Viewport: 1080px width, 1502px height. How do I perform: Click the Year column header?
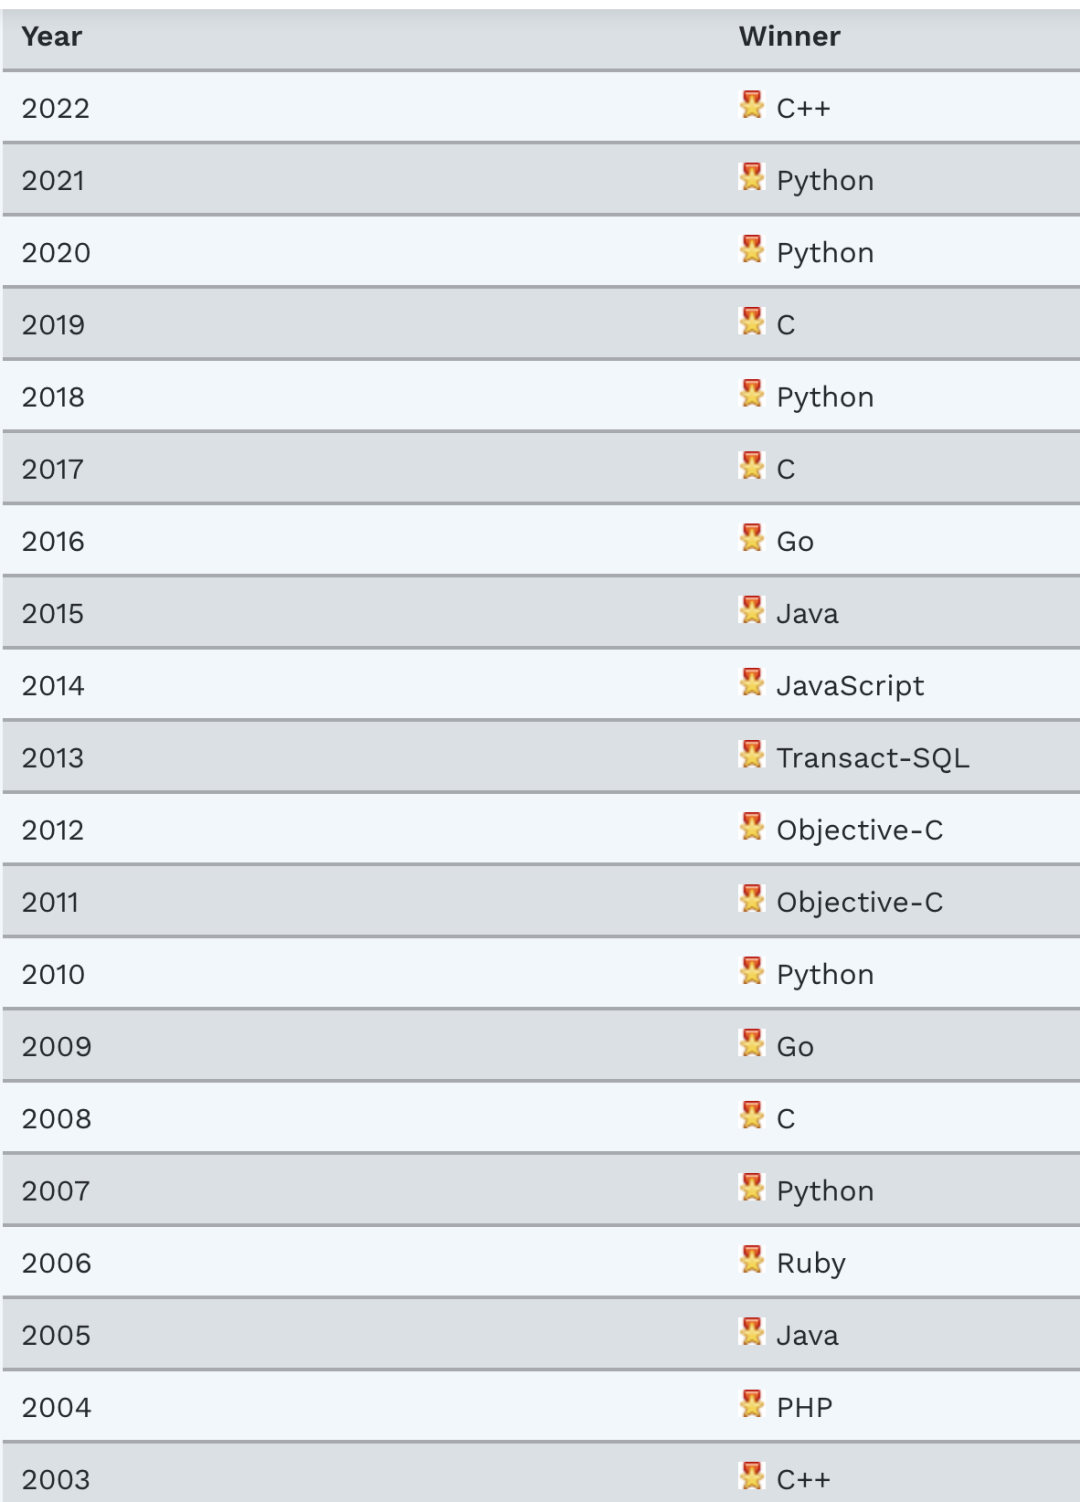[52, 37]
